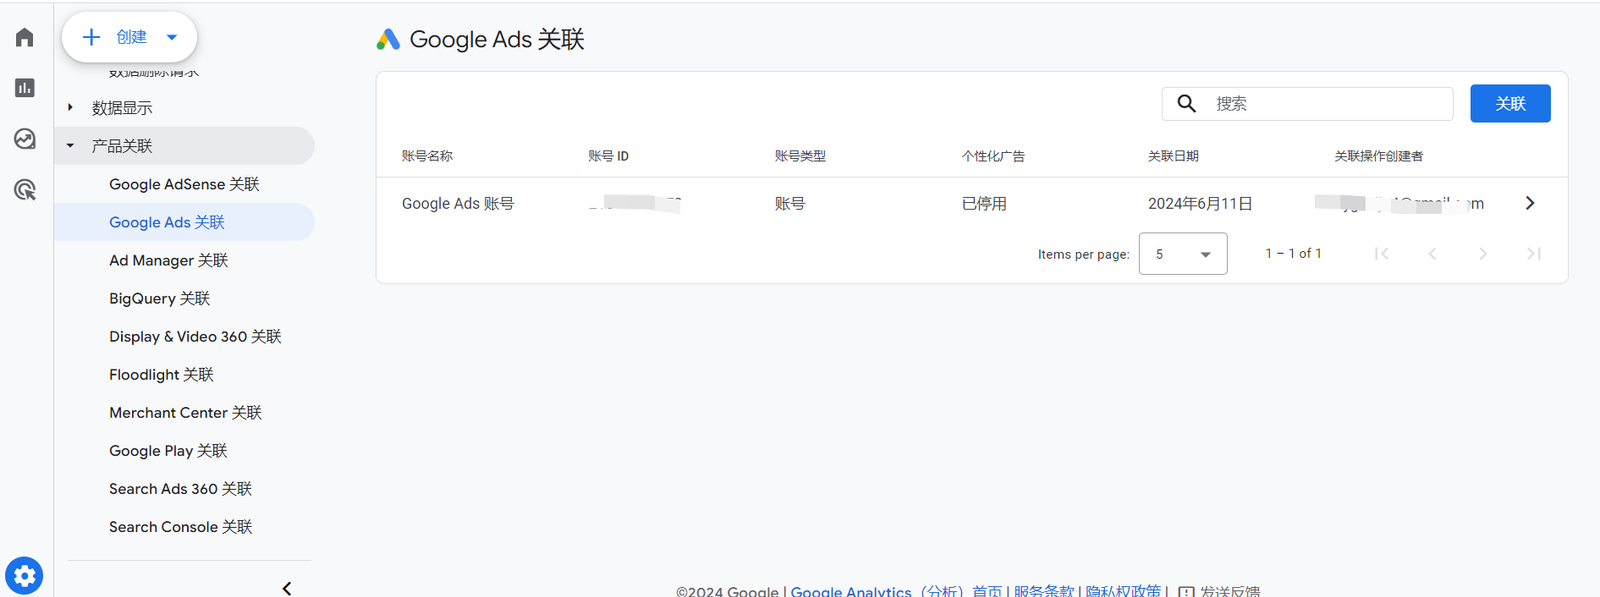Go to next page pagination arrow

pos(1483,254)
